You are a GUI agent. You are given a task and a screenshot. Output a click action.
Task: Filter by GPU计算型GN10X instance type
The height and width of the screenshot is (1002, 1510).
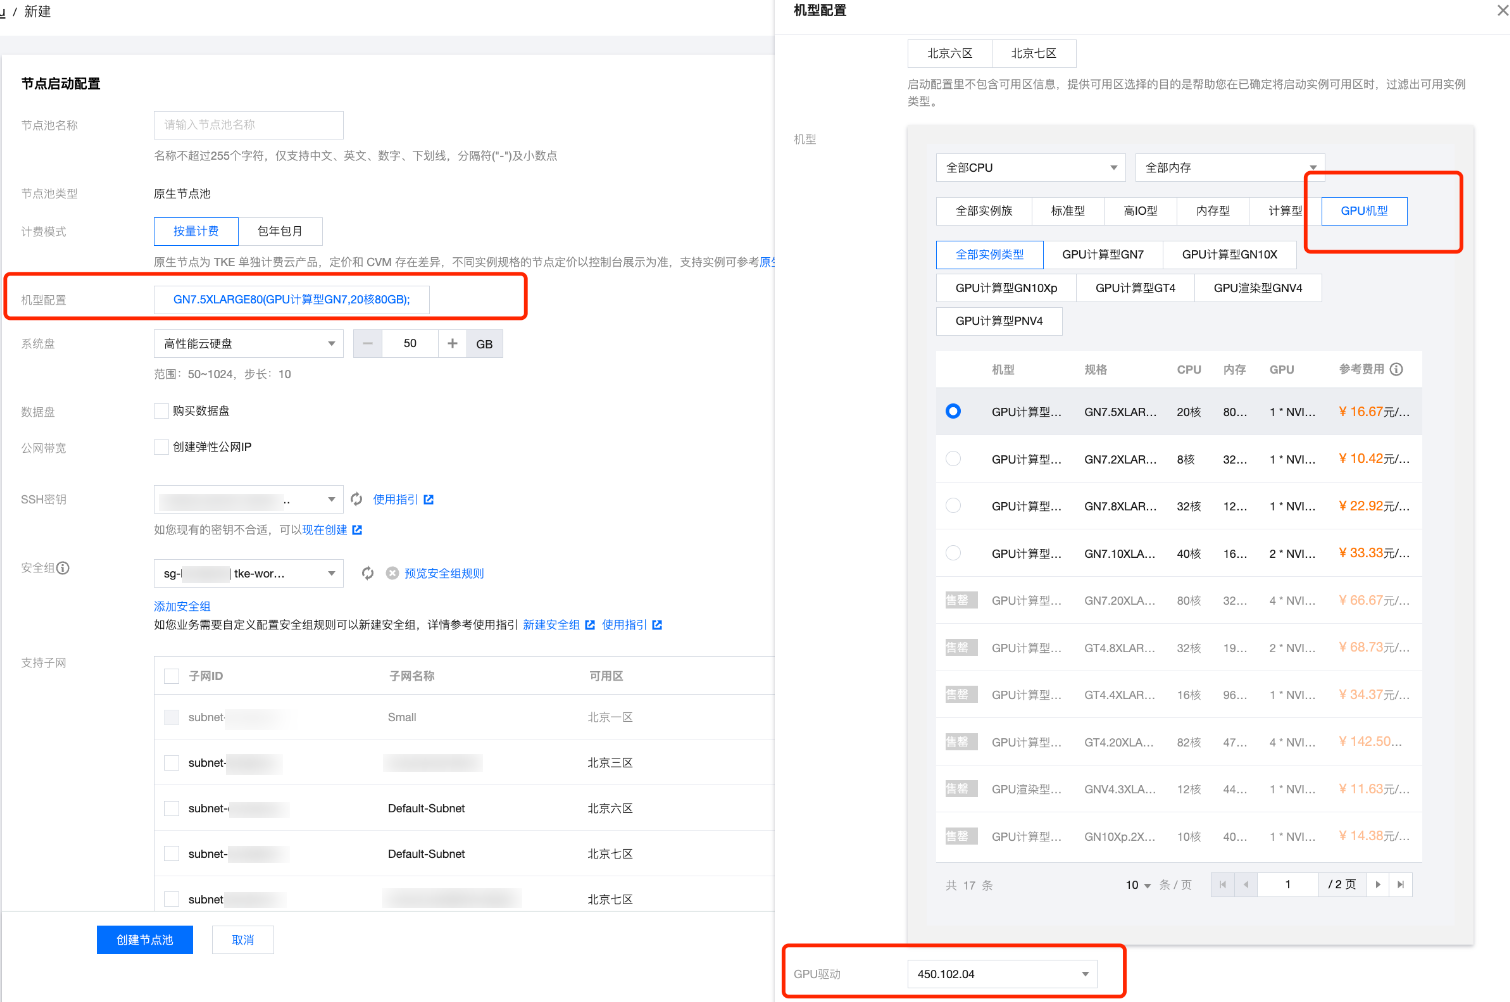point(1230,254)
